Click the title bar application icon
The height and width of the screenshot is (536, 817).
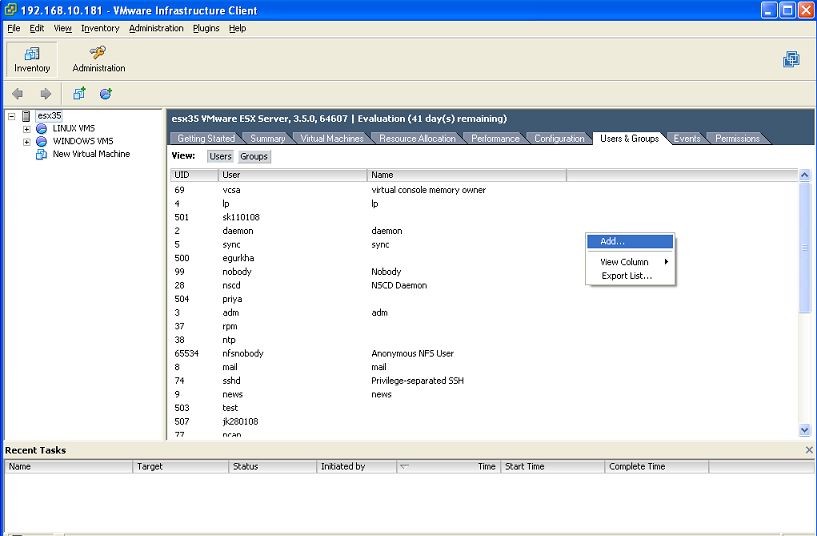pos(10,10)
